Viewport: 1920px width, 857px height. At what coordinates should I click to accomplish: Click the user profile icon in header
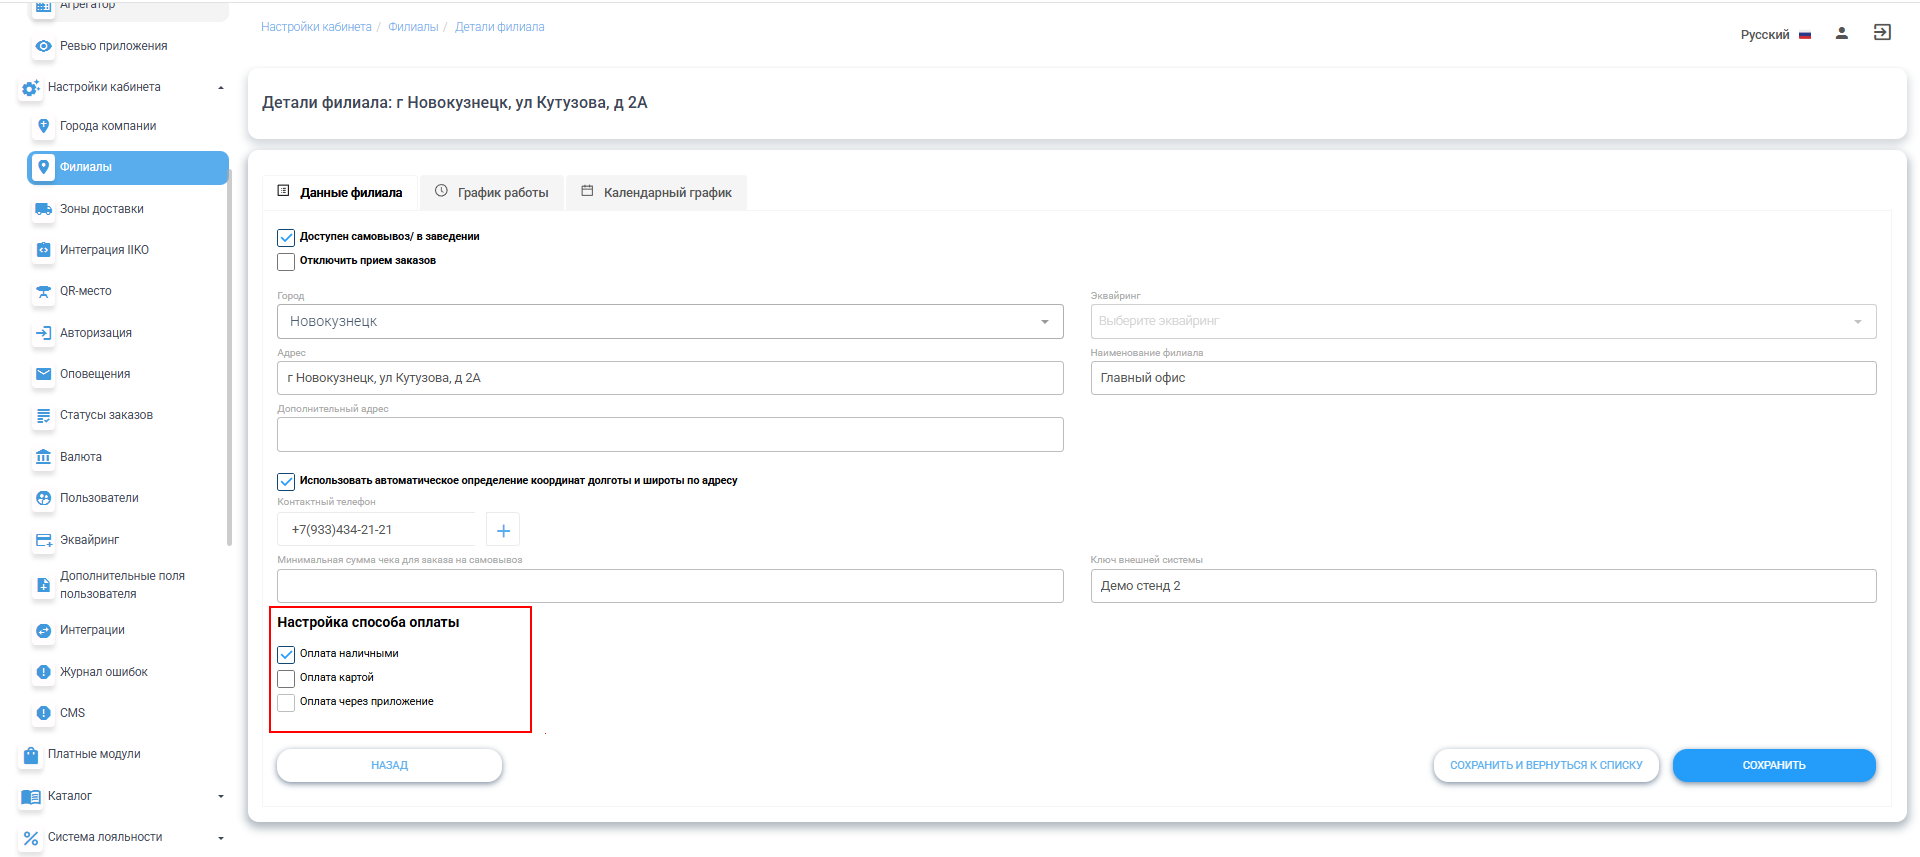(1841, 33)
